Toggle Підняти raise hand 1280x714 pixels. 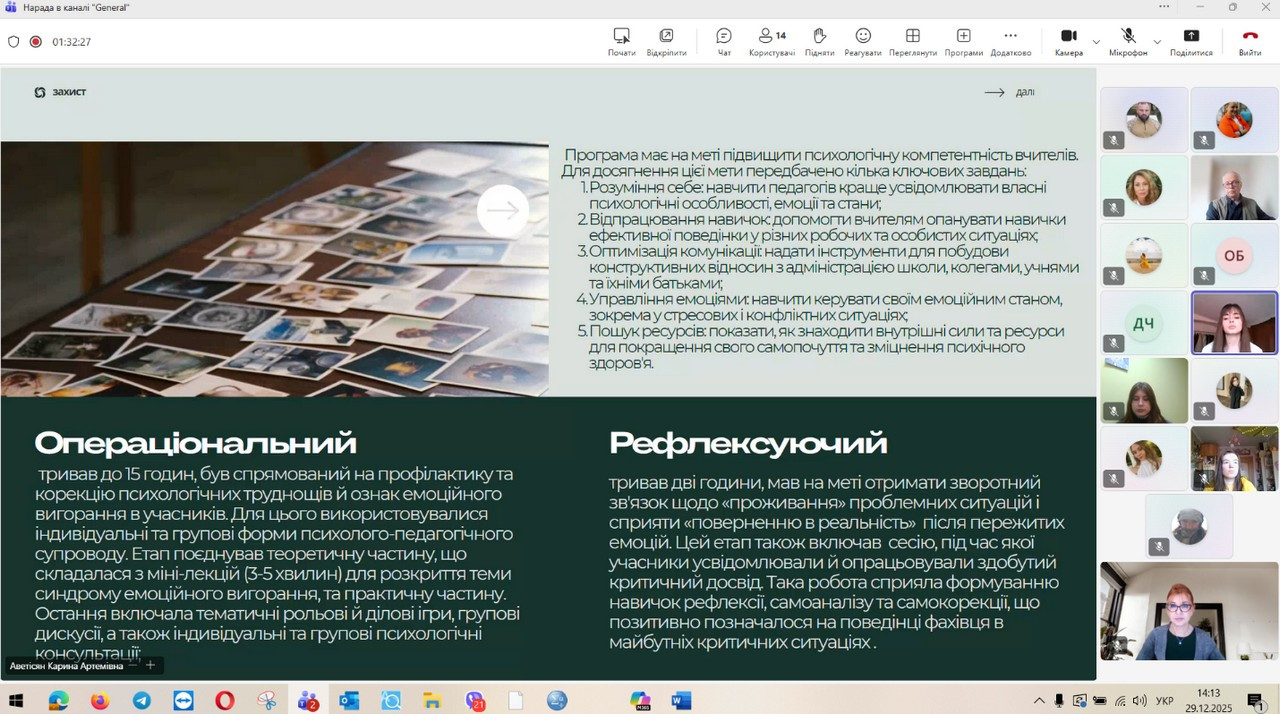[x=819, y=41]
